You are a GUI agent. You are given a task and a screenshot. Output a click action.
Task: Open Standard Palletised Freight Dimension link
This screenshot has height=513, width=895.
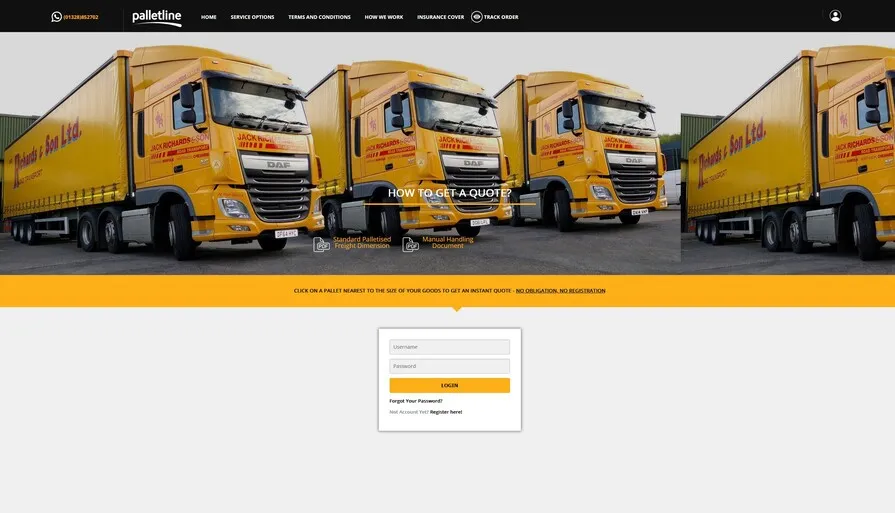tap(362, 243)
